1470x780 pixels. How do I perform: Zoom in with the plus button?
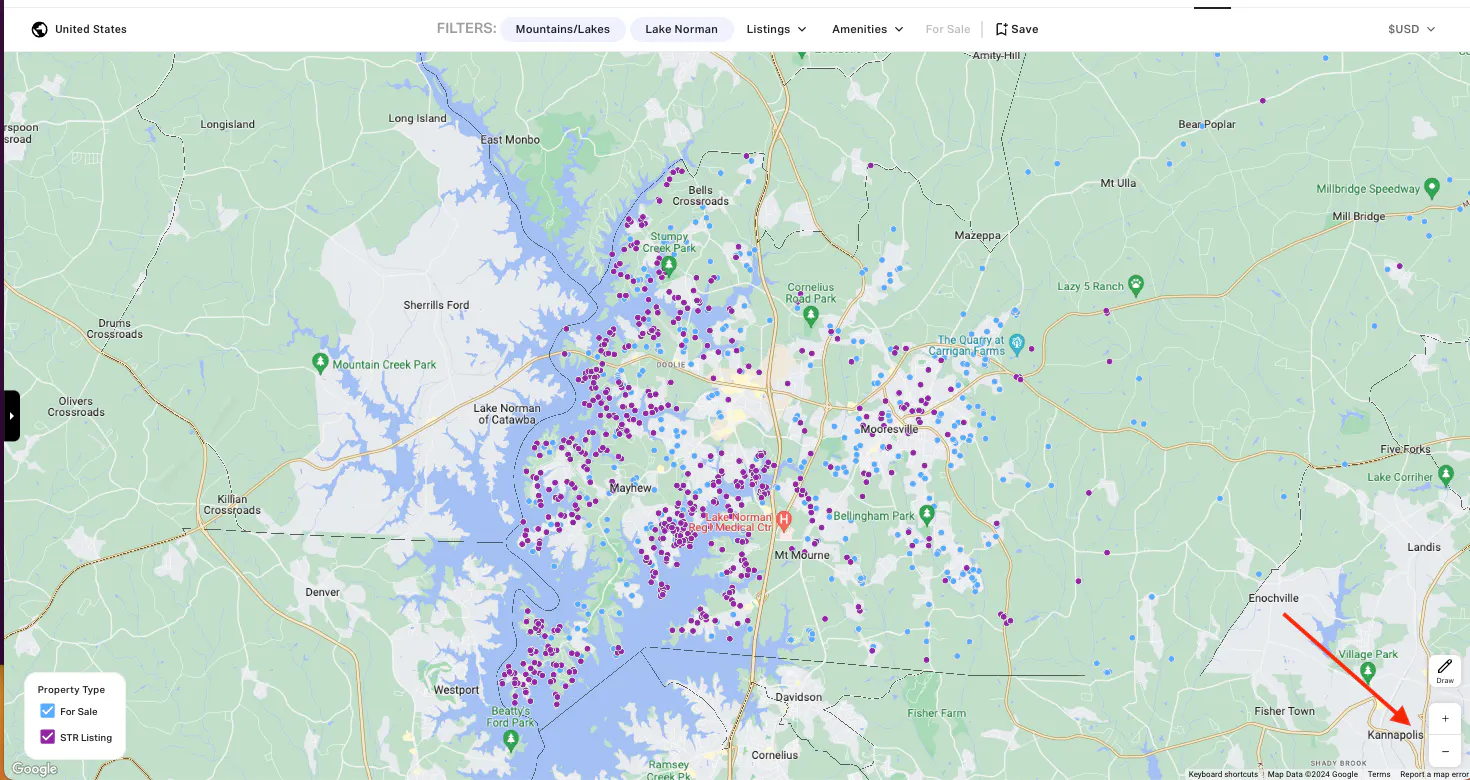click(1445, 718)
